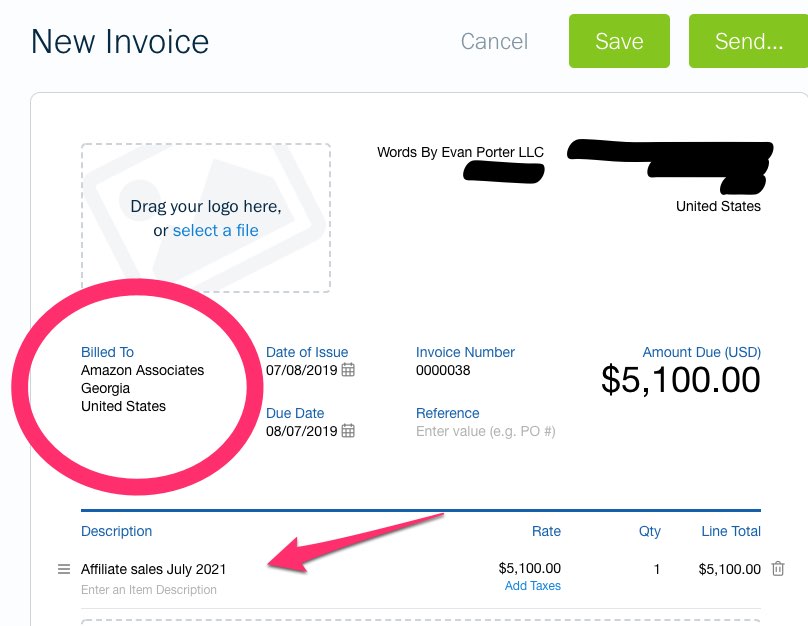This screenshot has height=626, width=808.
Task: Edit the Due Date 08/07/2019
Action: click(301, 431)
